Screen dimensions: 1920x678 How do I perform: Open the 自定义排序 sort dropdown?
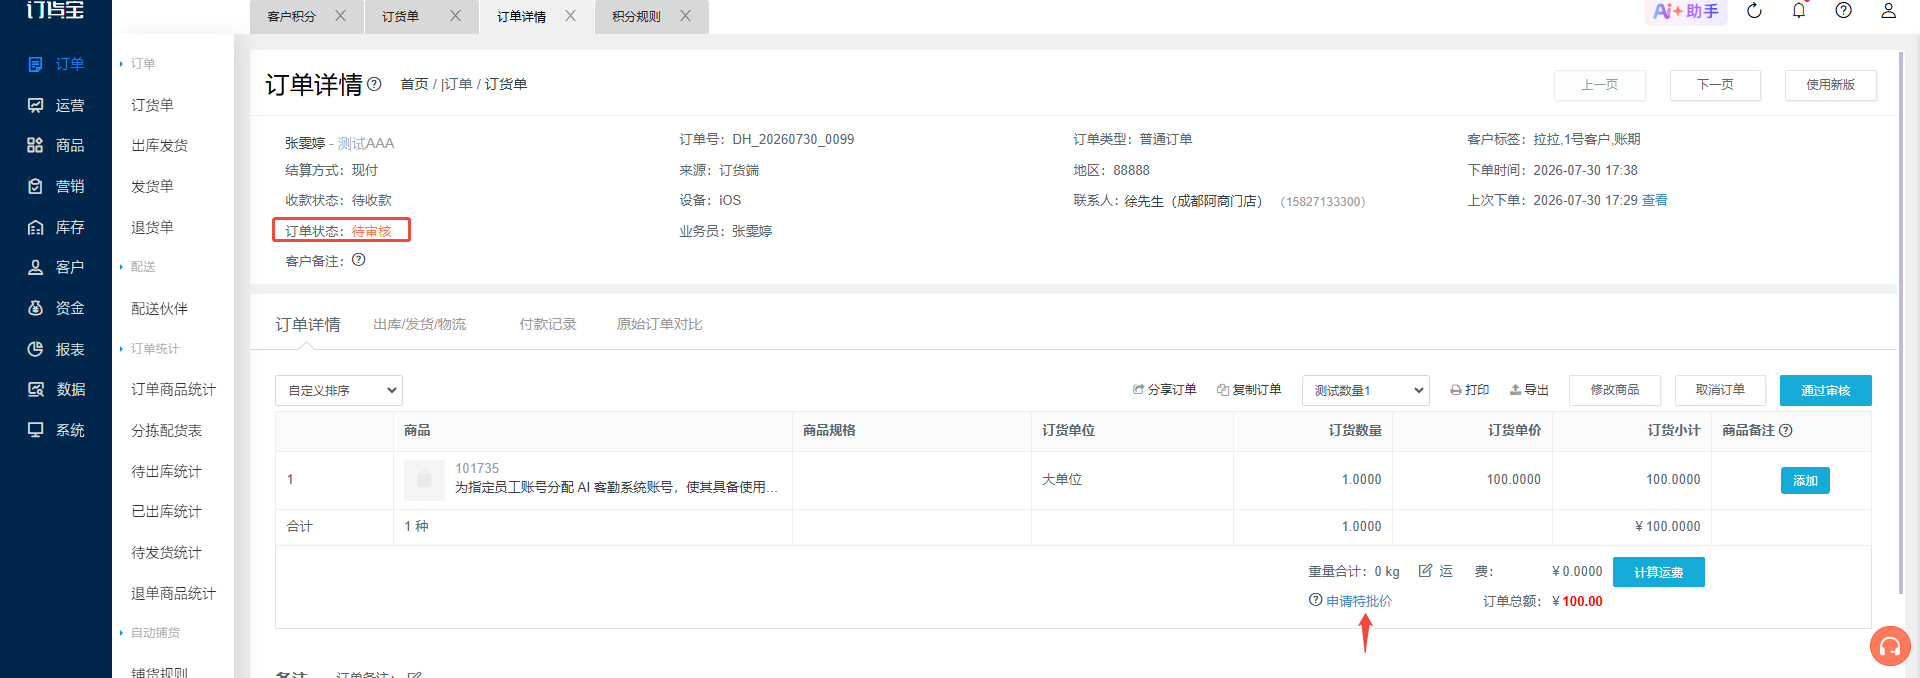tap(339, 390)
